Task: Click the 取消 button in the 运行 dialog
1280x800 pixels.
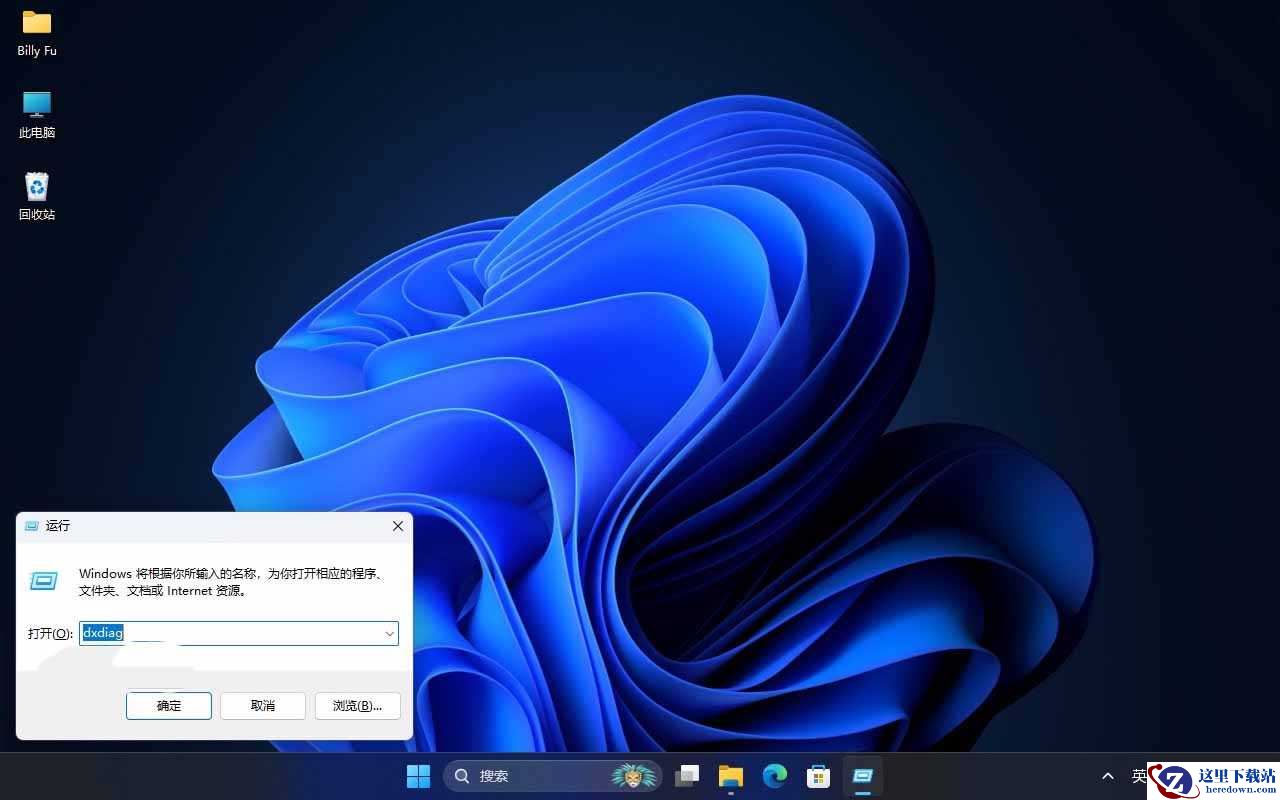Action: click(x=263, y=706)
